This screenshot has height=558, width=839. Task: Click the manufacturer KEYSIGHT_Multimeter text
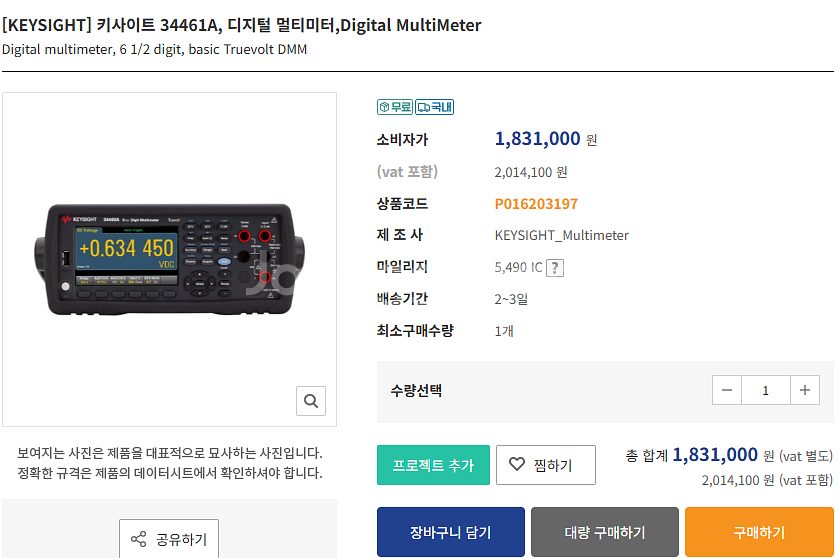click(562, 235)
